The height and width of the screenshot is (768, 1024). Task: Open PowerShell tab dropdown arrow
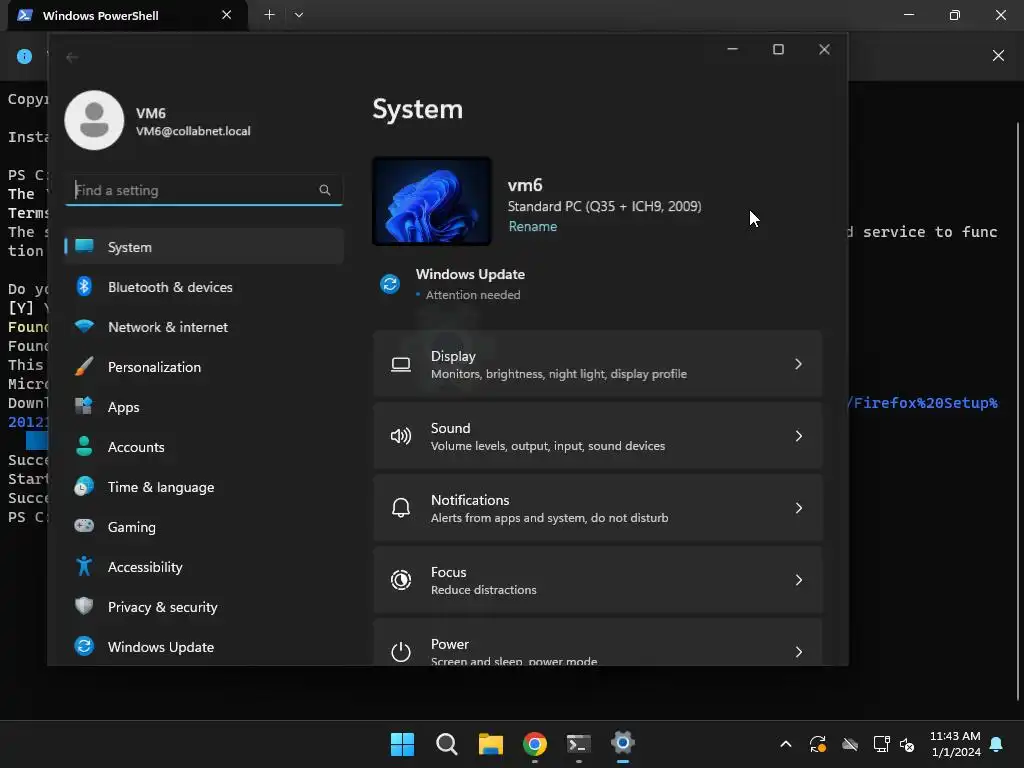click(298, 14)
